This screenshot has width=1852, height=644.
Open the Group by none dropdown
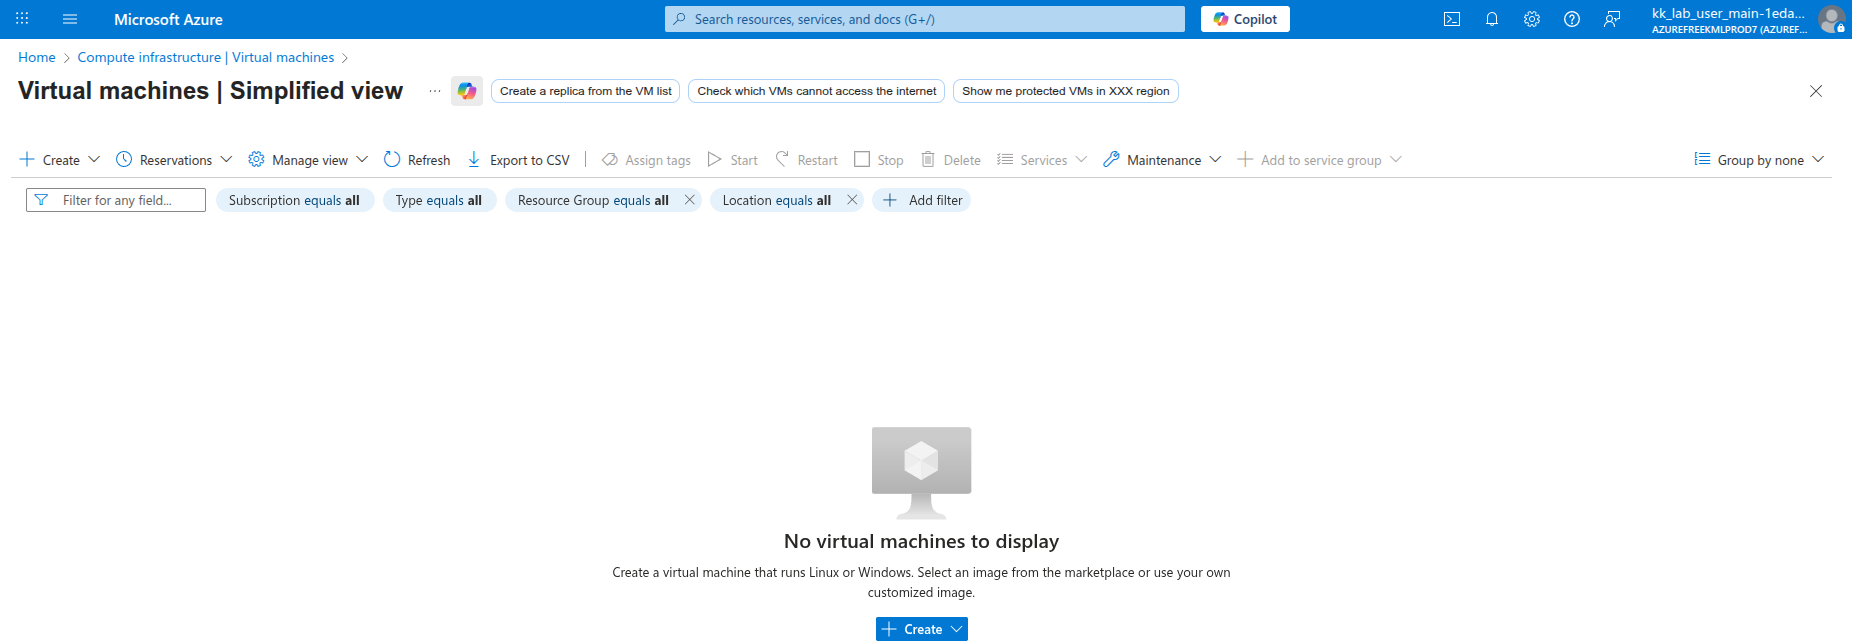pos(1759,160)
